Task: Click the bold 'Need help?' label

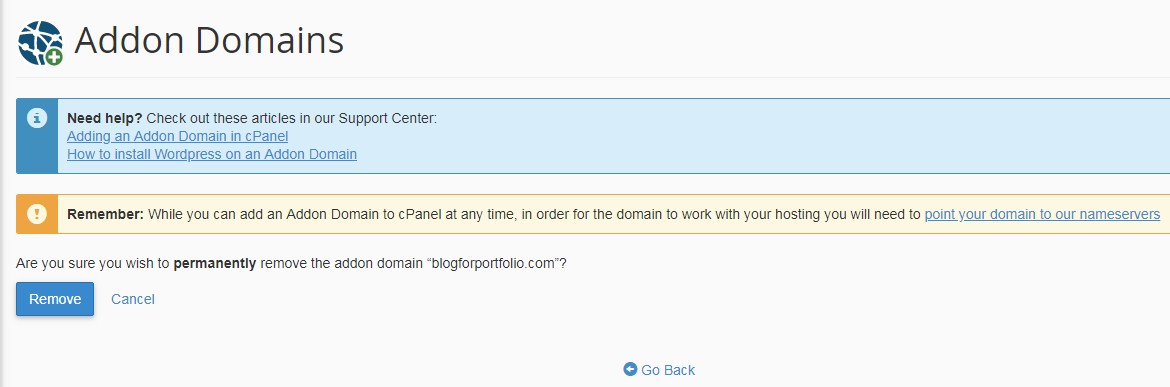Action: click(105, 119)
